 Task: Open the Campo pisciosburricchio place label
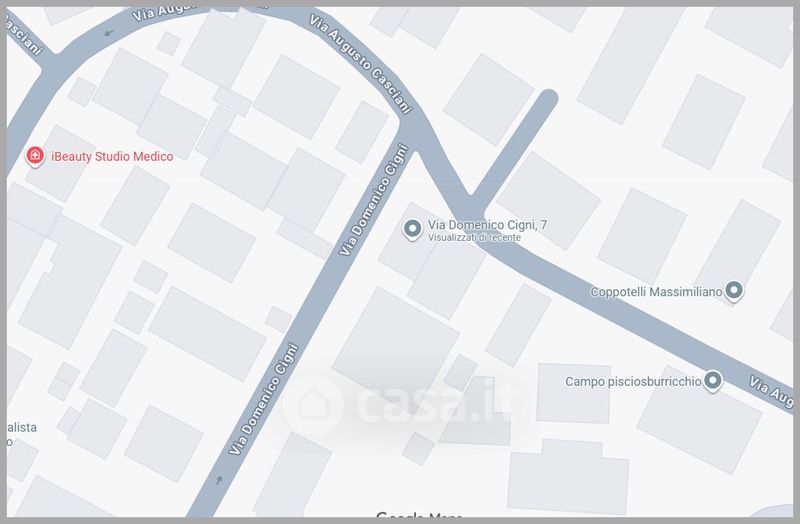[x=633, y=382]
